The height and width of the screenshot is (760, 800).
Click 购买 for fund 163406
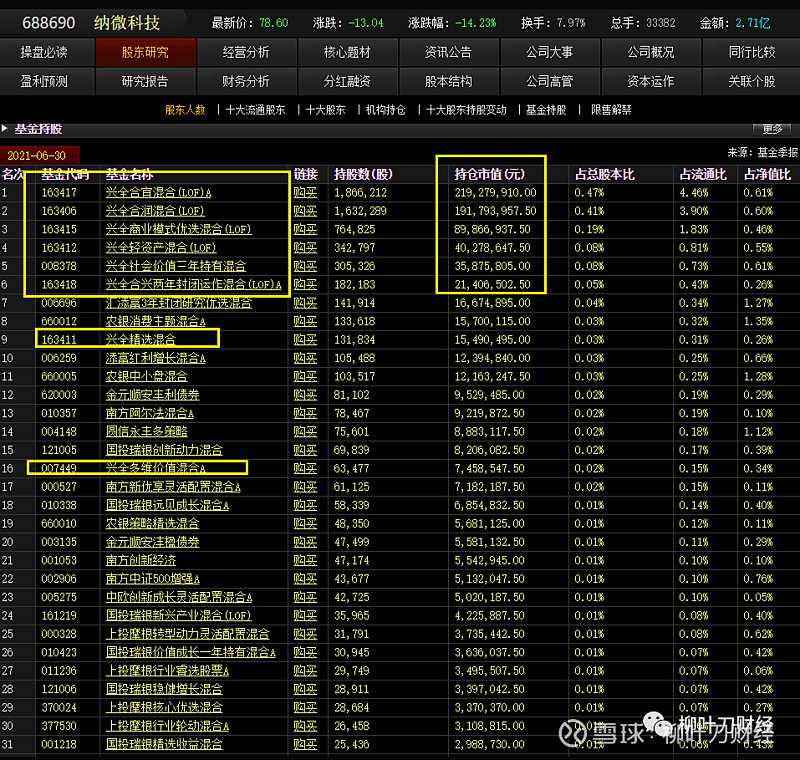[305, 211]
